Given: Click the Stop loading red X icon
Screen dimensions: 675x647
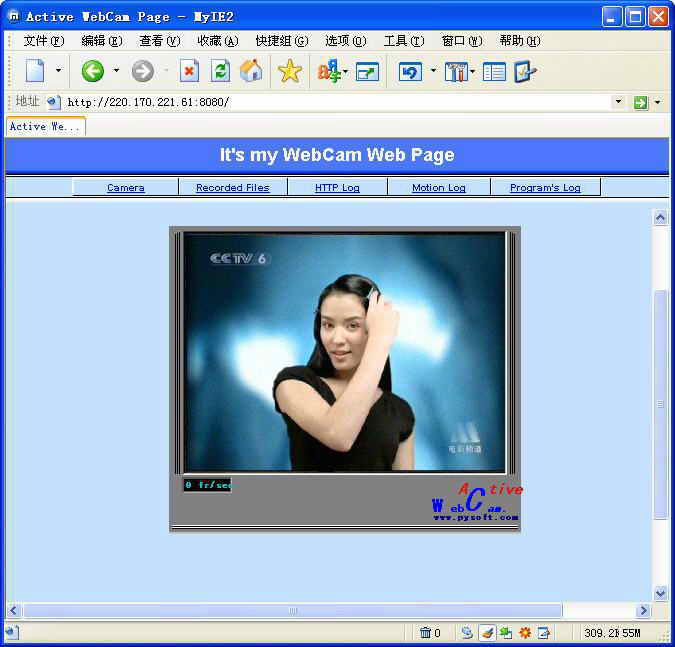Looking at the screenshot, I should (189, 71).
